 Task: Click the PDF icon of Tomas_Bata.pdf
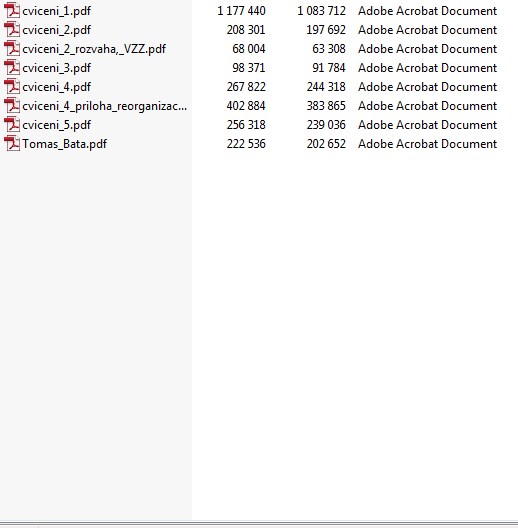(12, 144)
